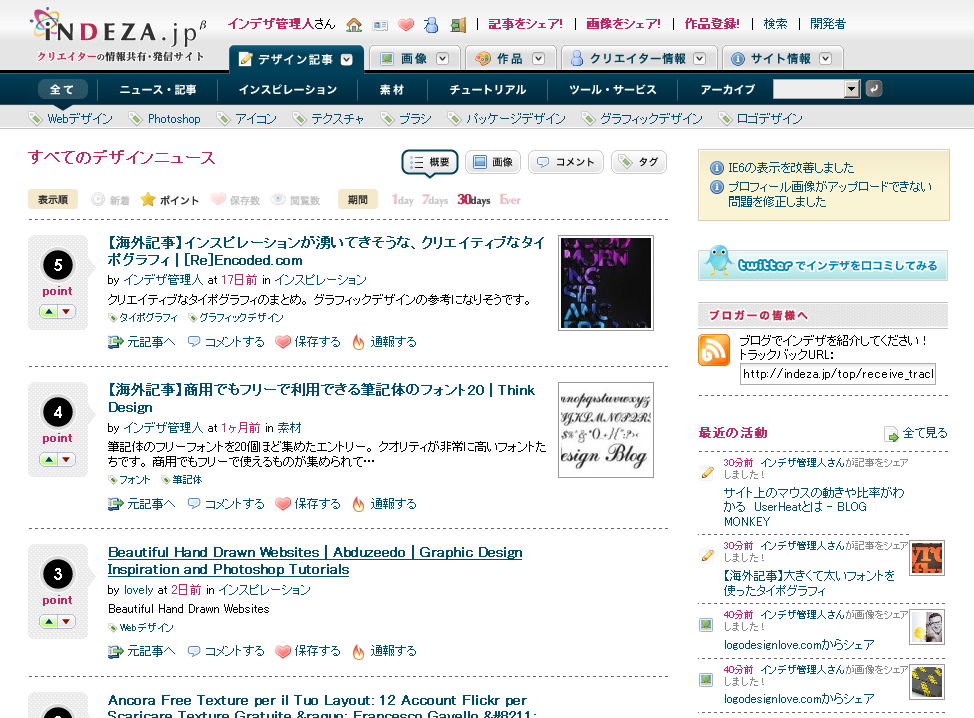
Task: Open the profile card icon in top bar
Action: [x=380, y=25]
